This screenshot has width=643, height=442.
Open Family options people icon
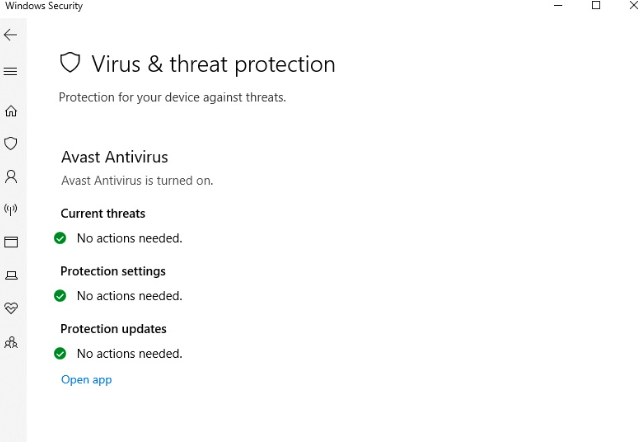point(11,342)
